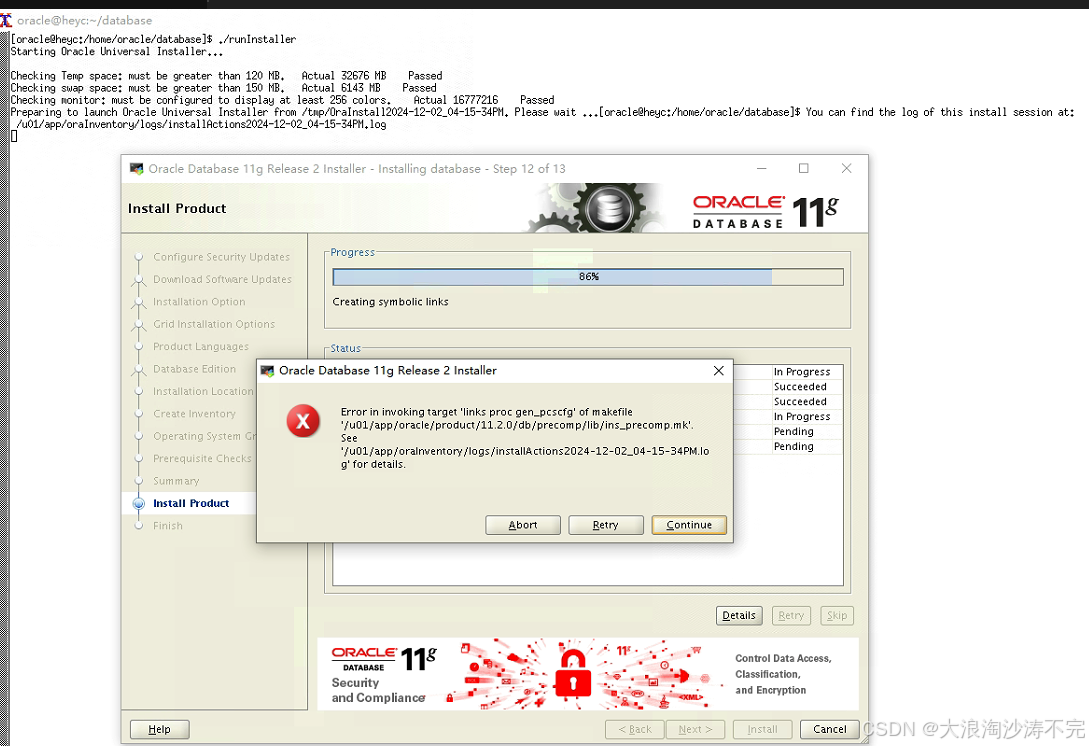Select Database Edition step

point(194,369)
